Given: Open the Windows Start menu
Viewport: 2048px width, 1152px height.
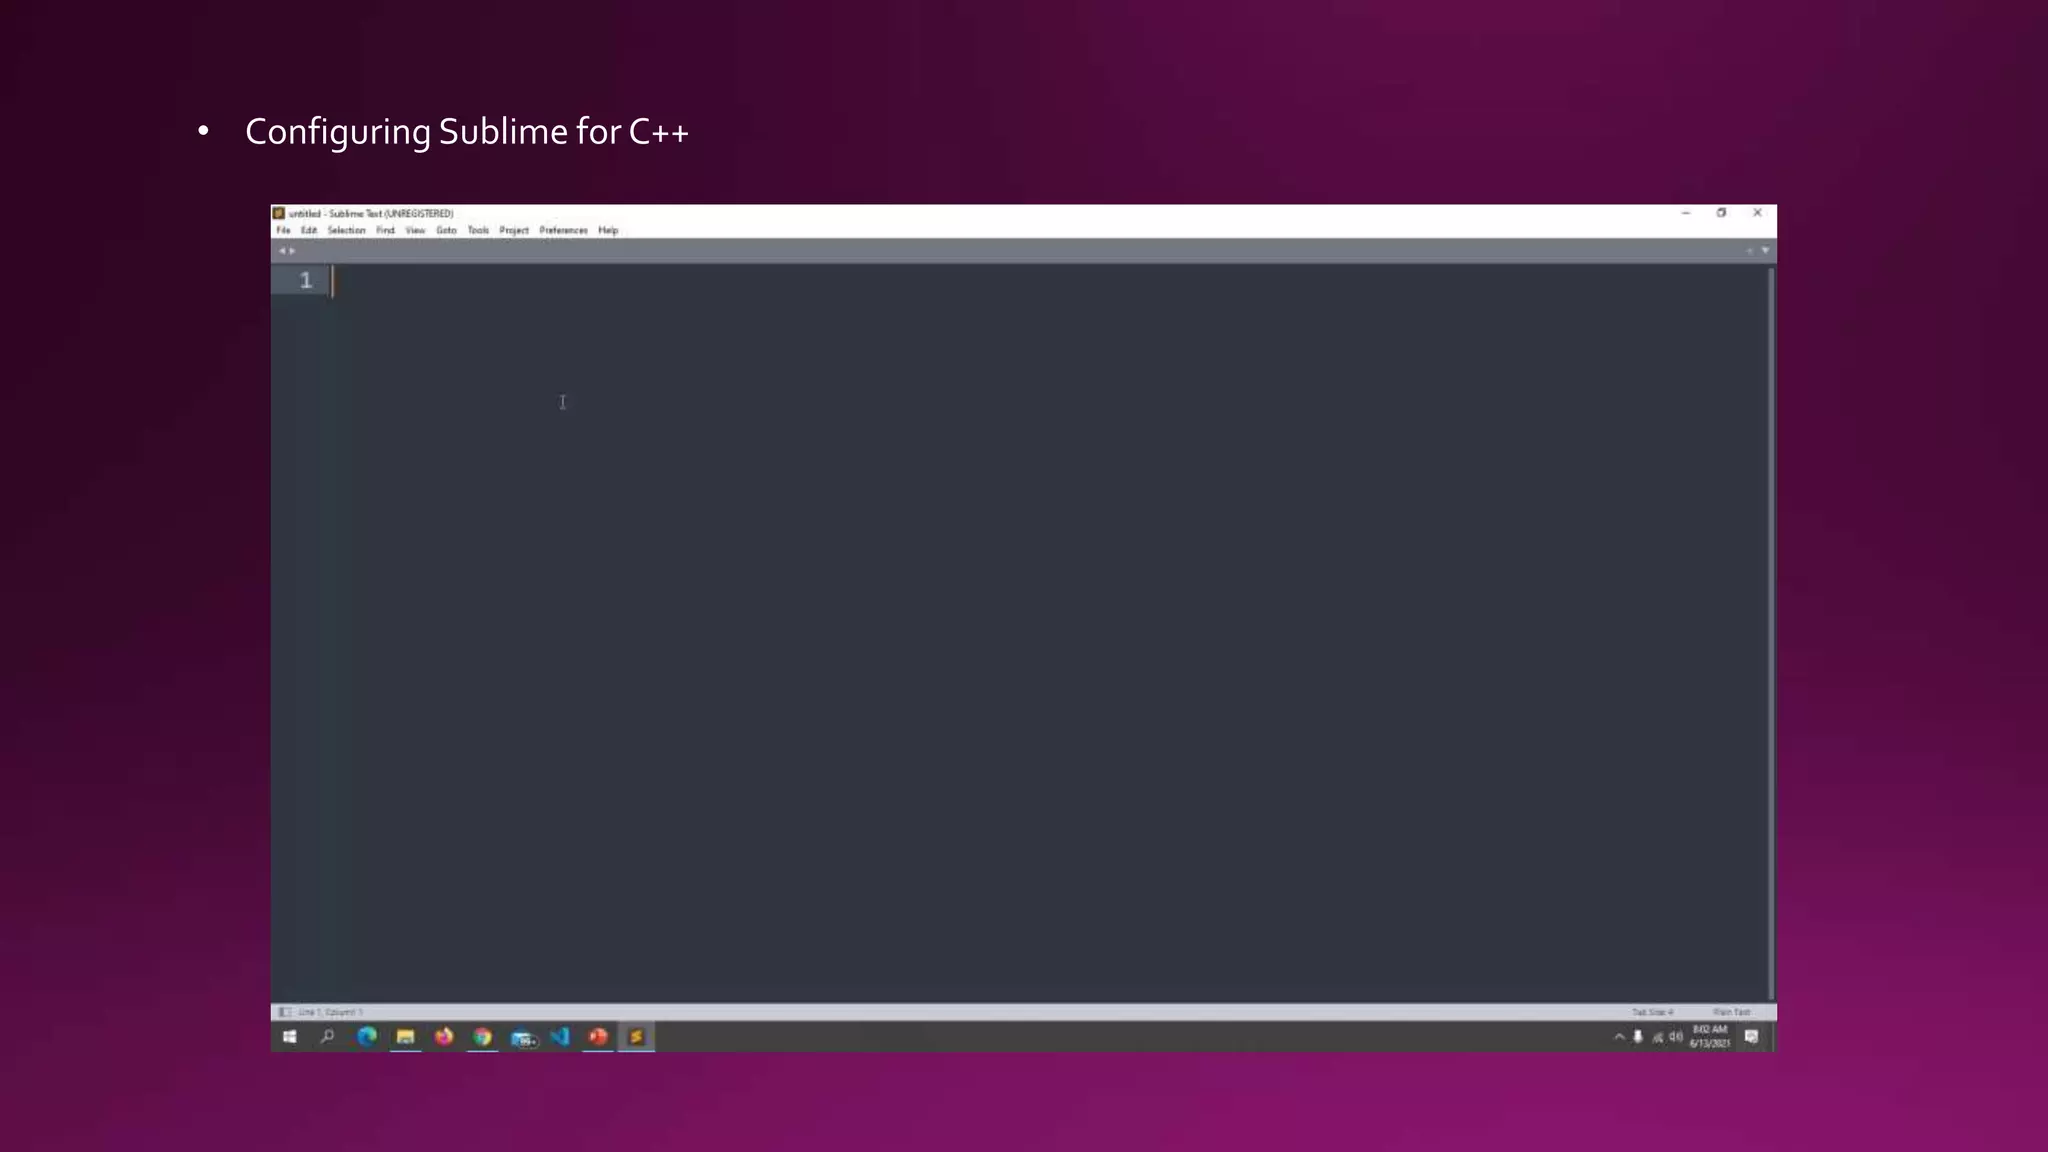Looking at the screenshot, I should pyautogui.click(x=289, y=1037).
